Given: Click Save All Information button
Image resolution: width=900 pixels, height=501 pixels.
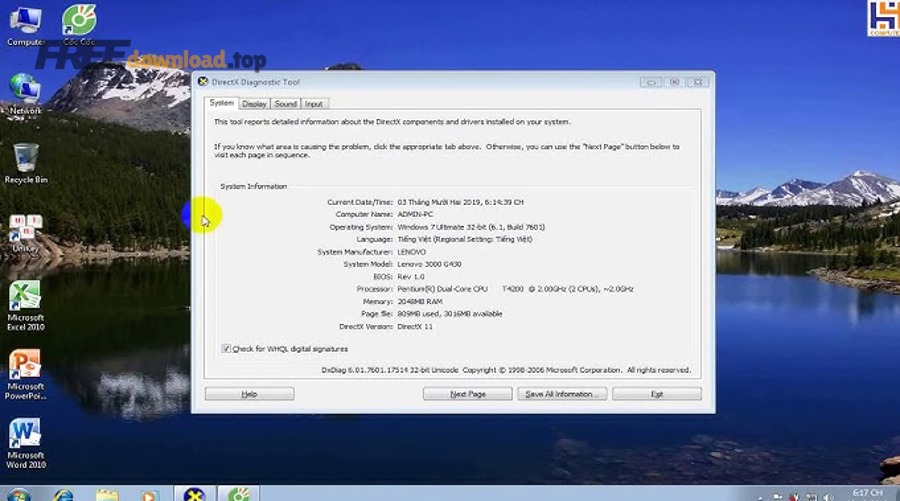Looking at the screenshot, I should click(x=562, y=394).
